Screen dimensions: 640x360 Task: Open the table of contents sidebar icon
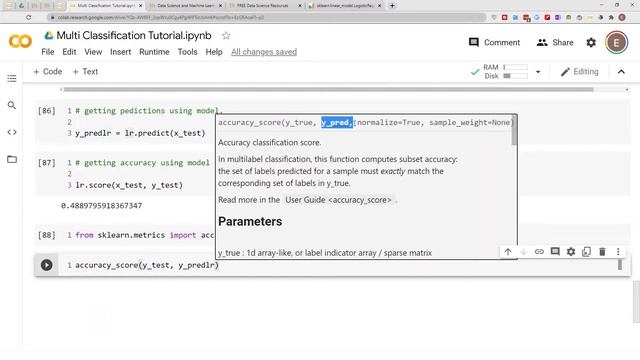(x=12, y=78)
